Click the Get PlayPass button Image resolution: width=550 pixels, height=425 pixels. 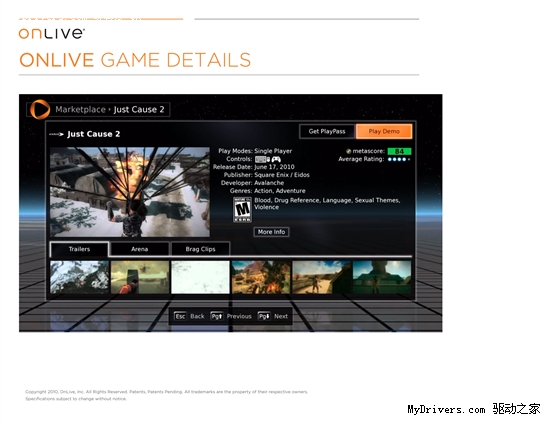[x=327, y=131]
